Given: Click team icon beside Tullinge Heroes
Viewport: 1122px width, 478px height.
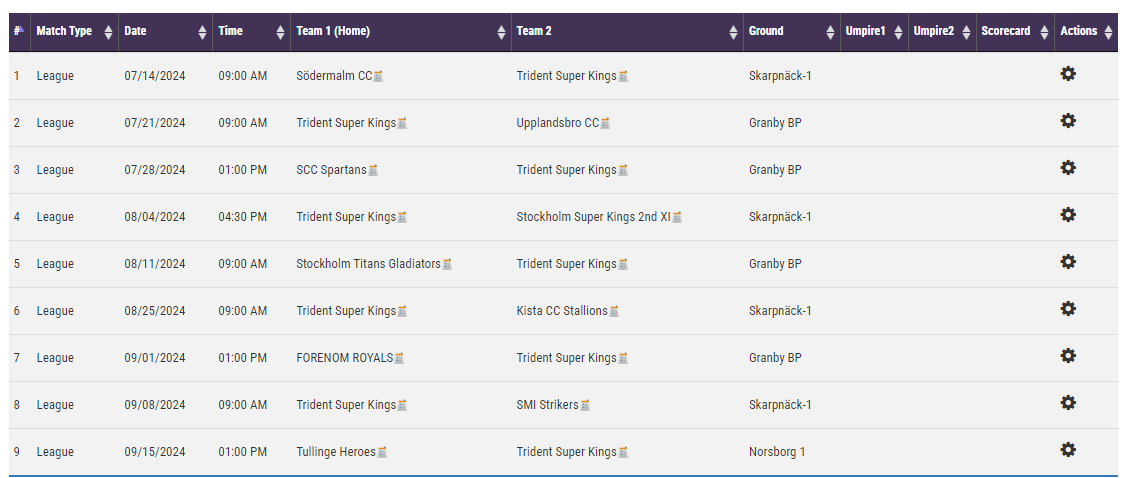Looking at the screenshot, I should pyautogui.click(x=382, y=453).
